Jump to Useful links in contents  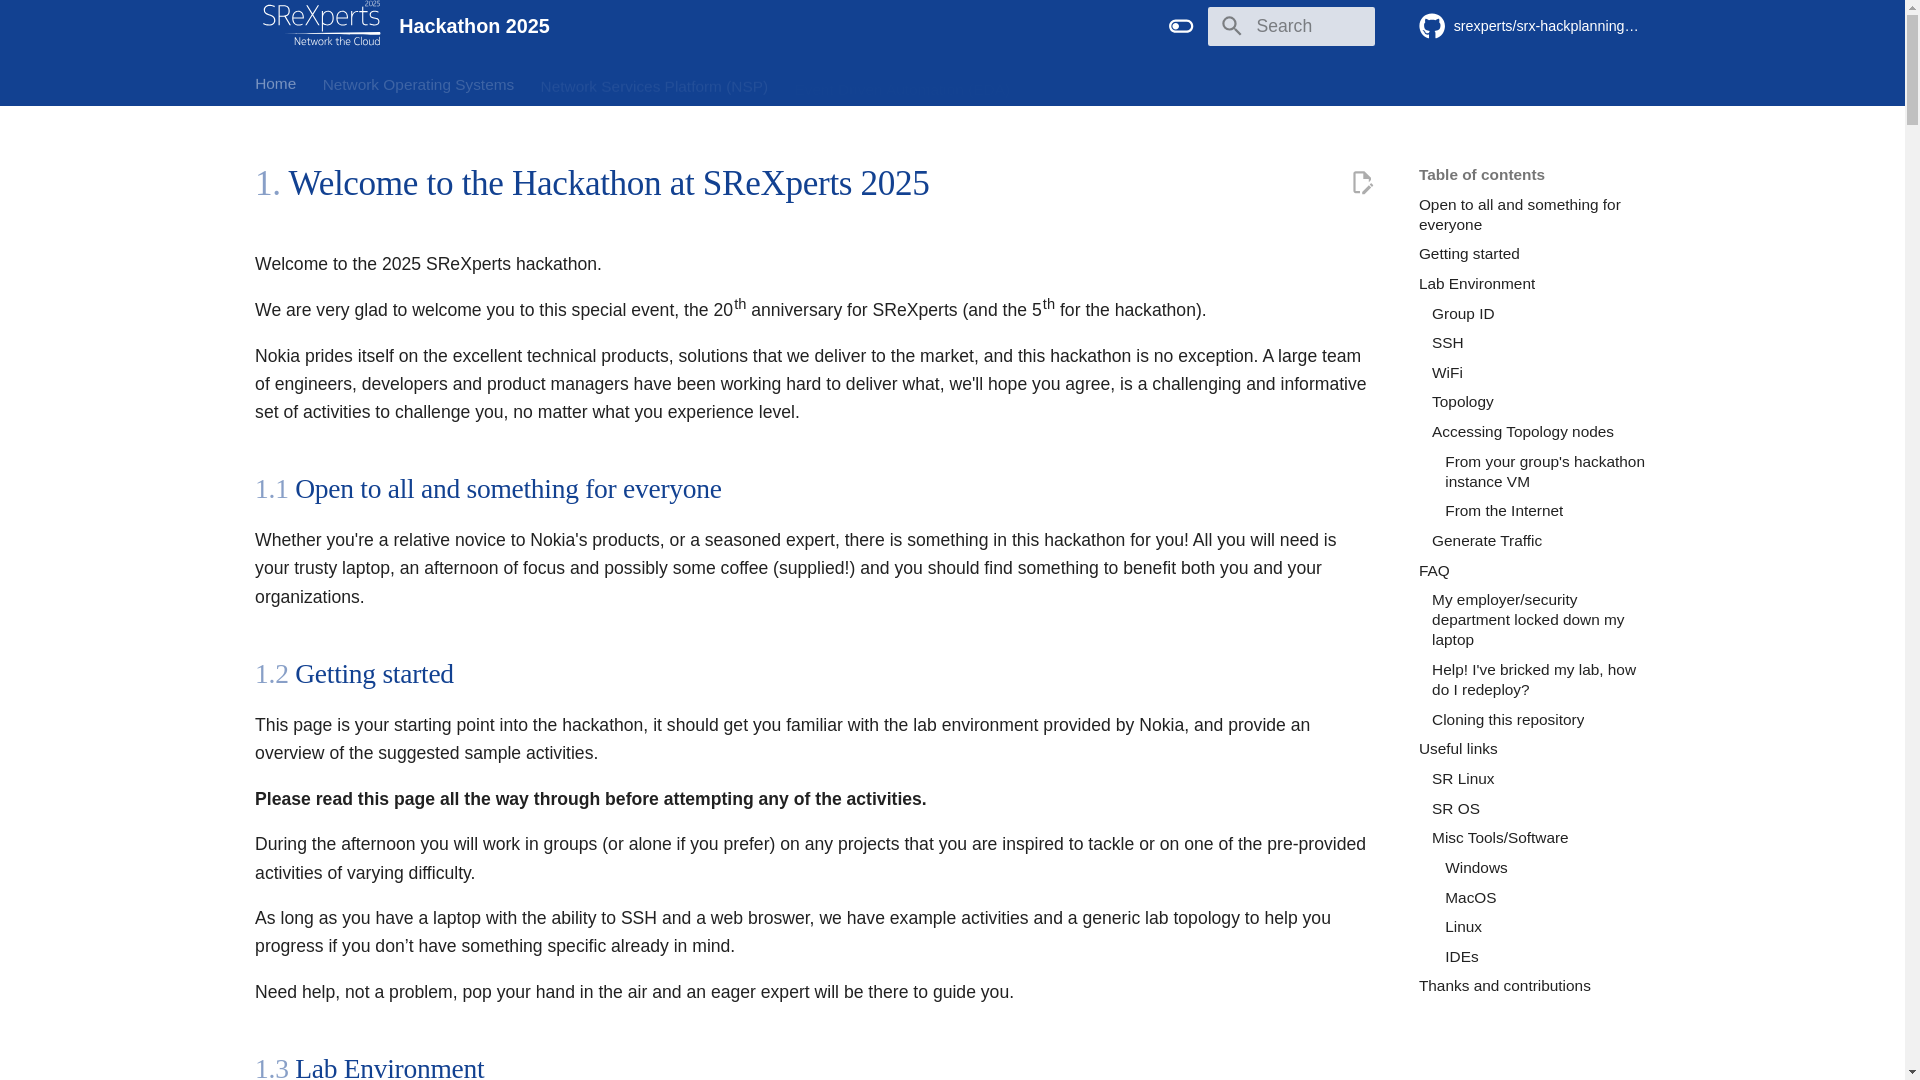point(1457,749)
